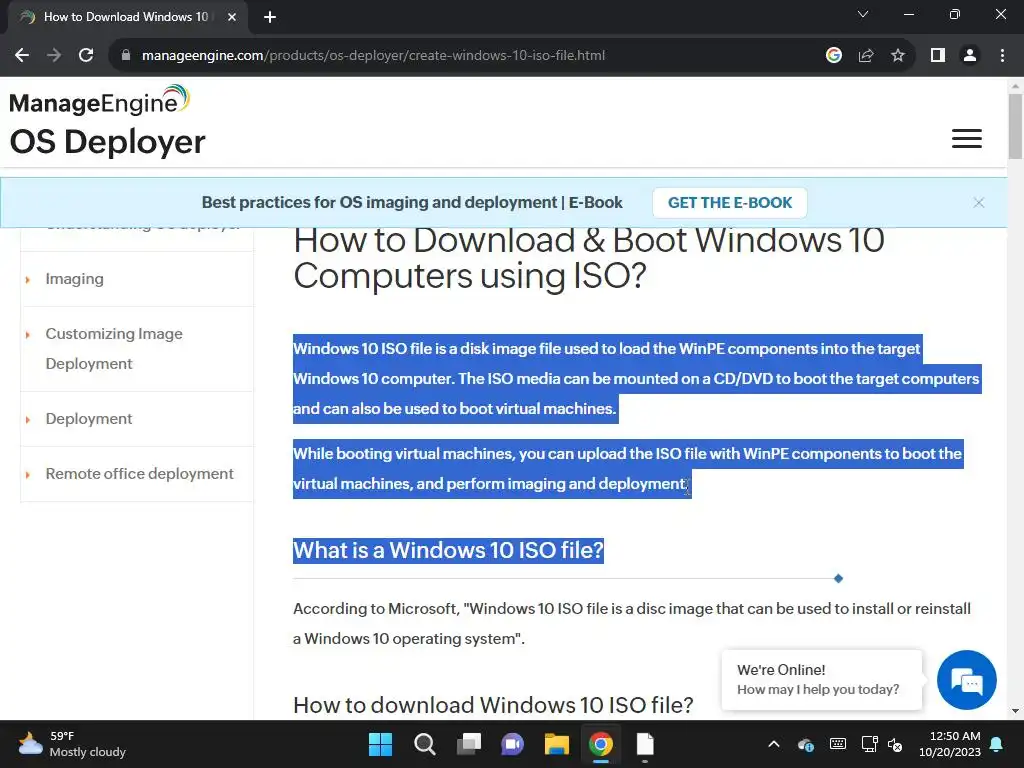Open the network tray icon
The image size is (1024, 768).
tap(869, 744)
